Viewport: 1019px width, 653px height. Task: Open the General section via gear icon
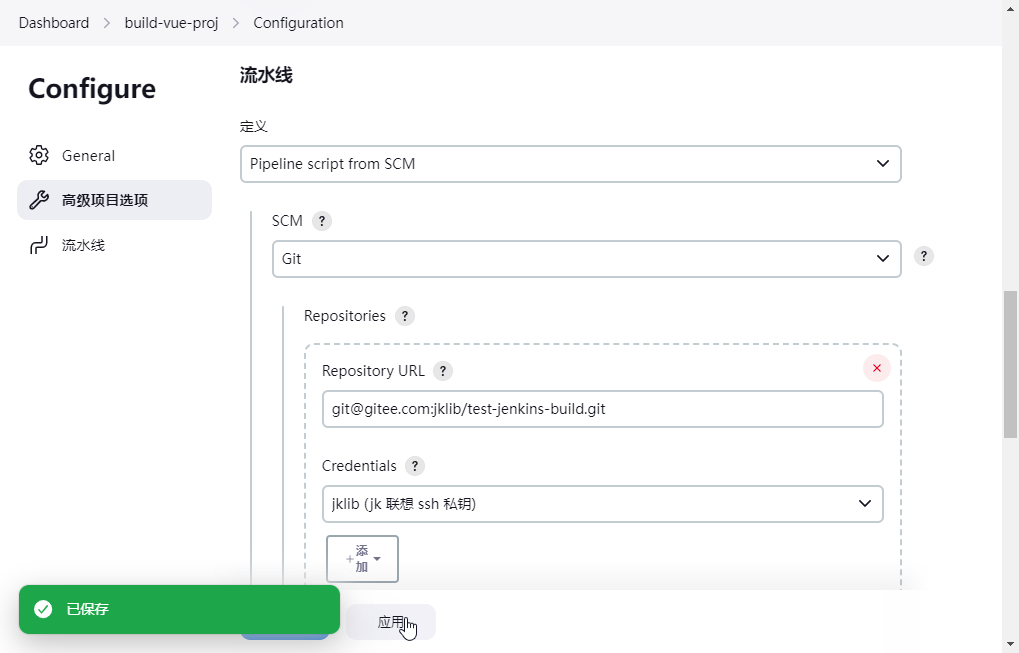[x=39, y=155]
